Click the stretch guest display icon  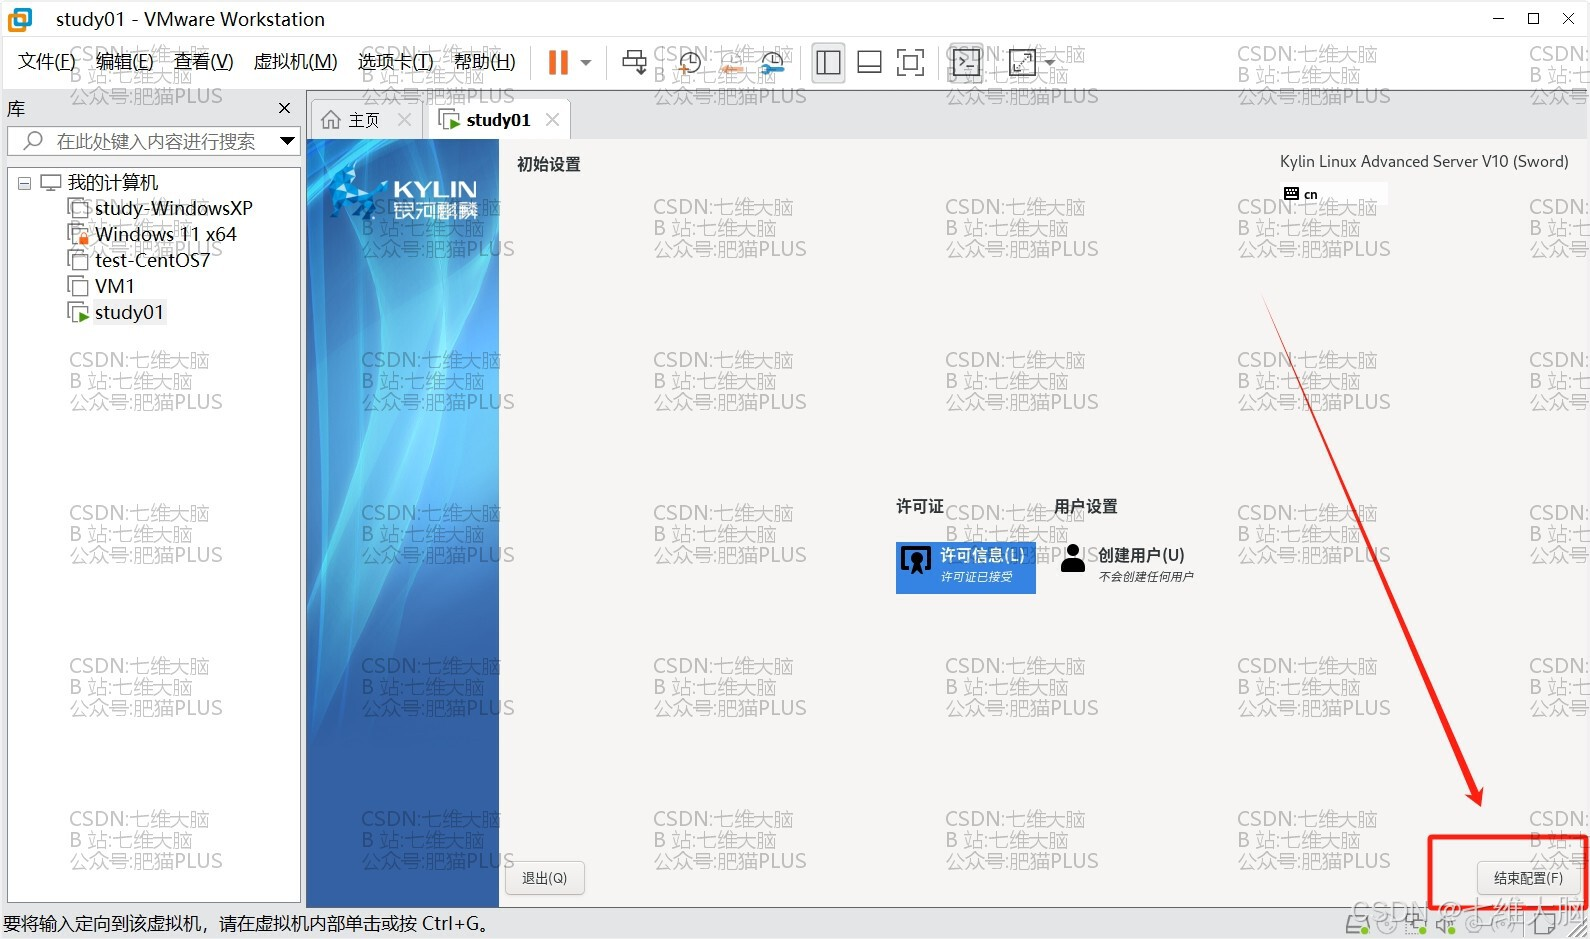[1022, 62]
